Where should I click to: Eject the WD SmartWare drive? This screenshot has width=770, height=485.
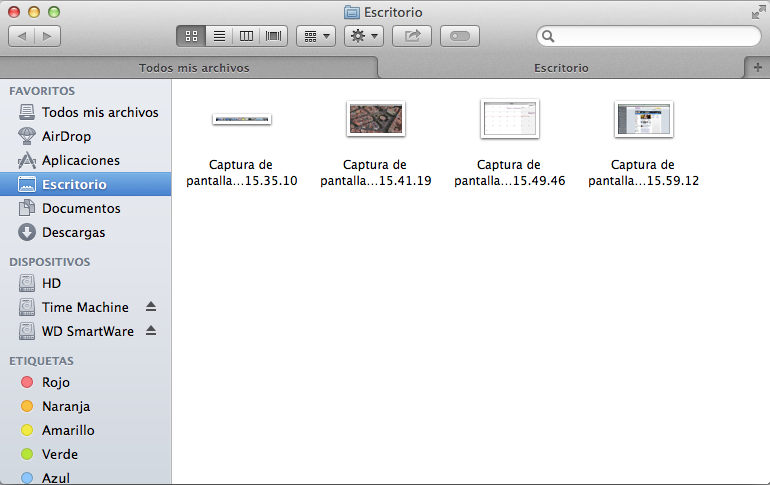pos(151,331)
